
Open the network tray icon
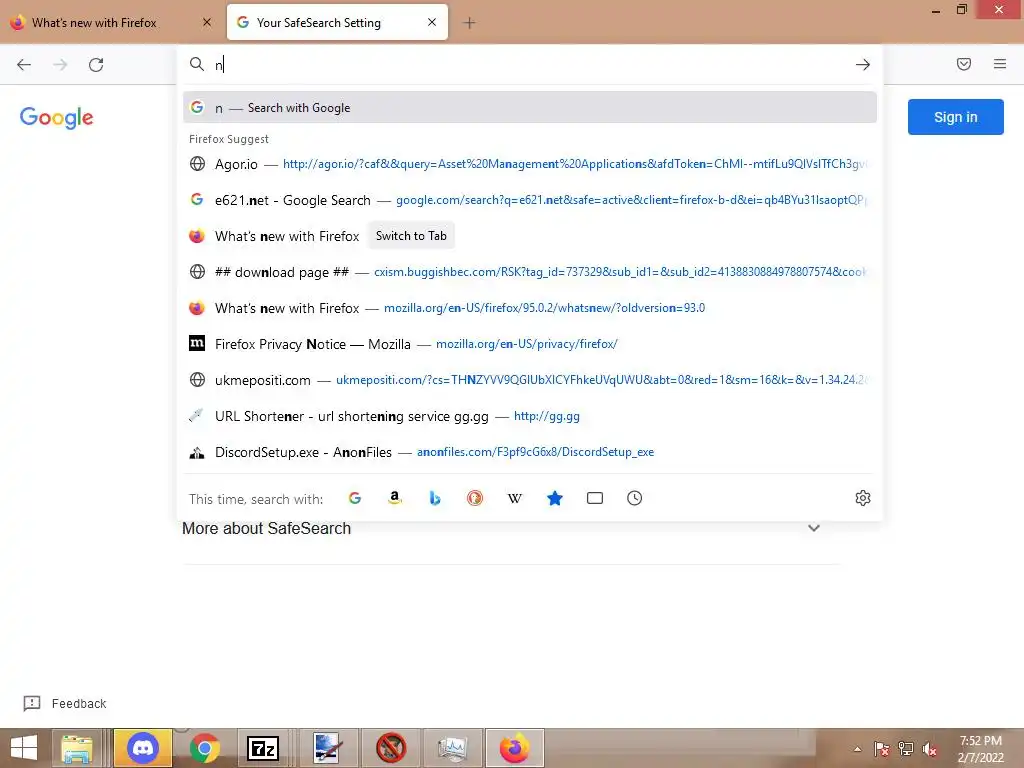[905, 749]
